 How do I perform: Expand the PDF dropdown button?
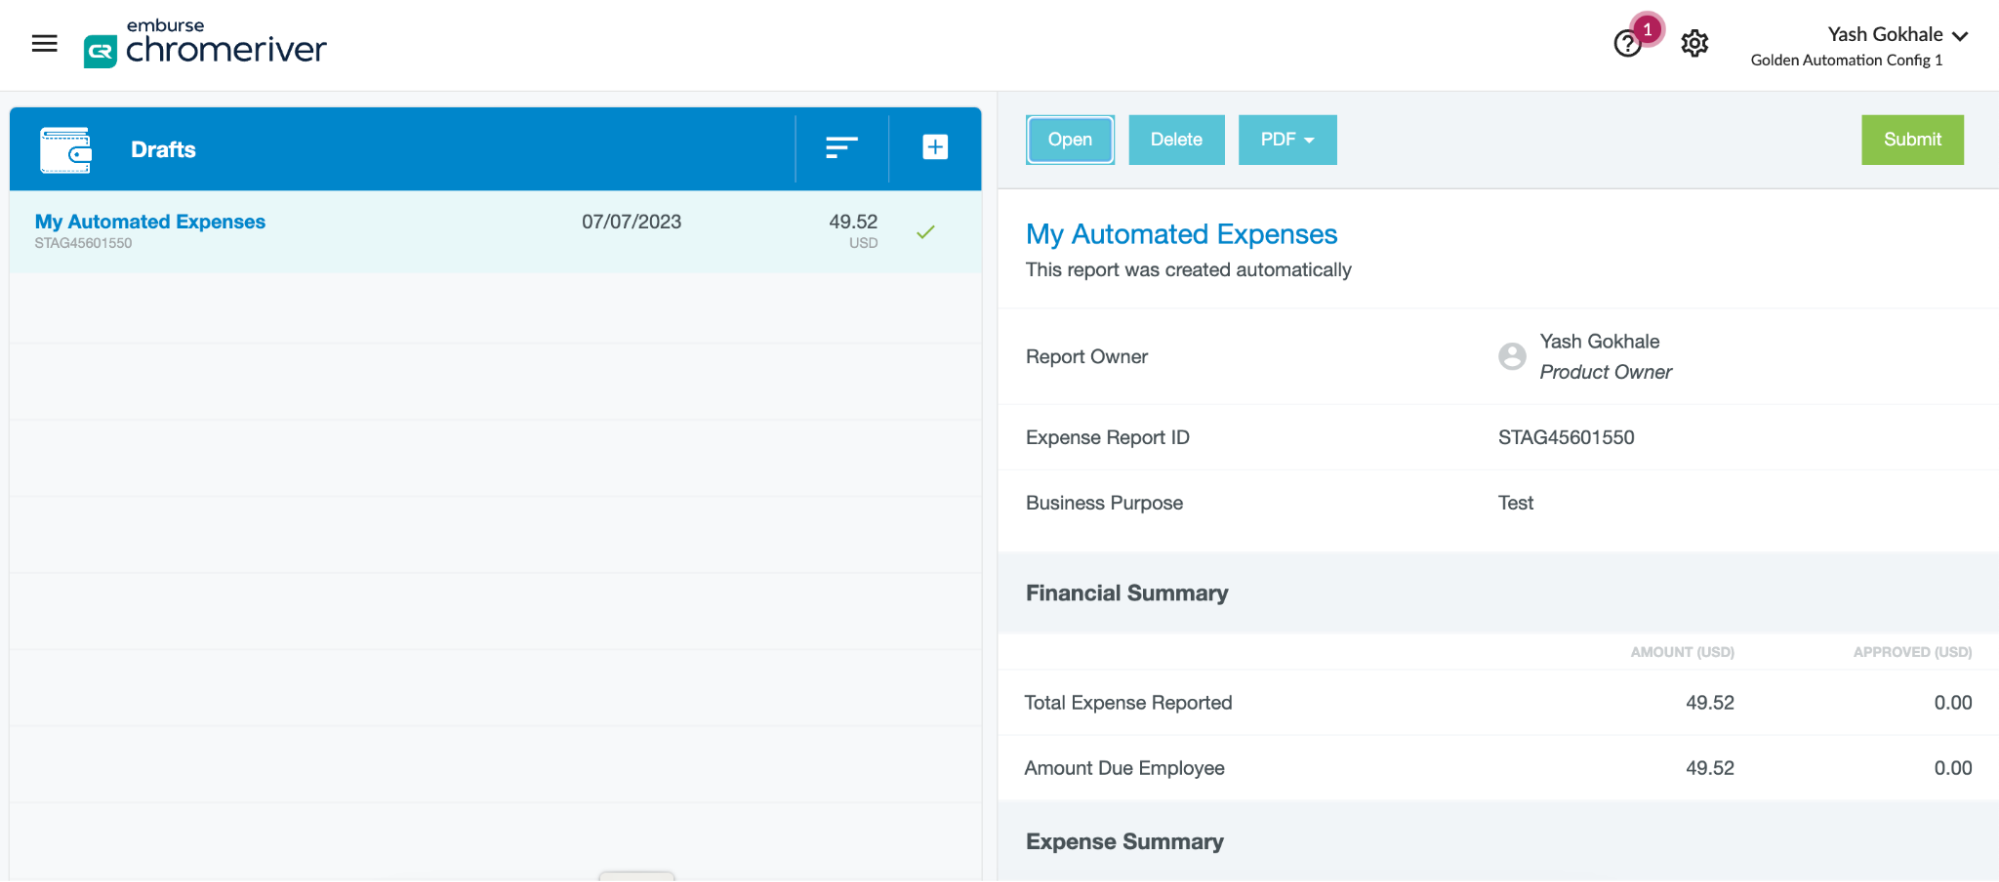[x=1287, y=140]
